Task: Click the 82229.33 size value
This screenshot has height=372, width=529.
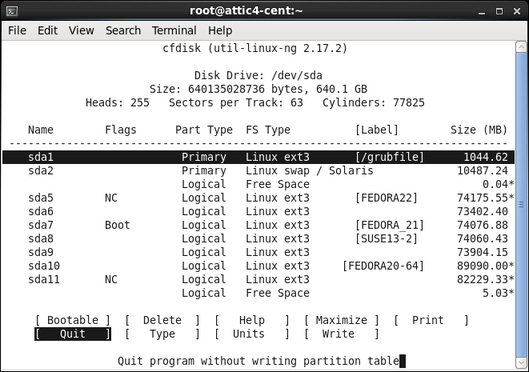Action: 482,280
